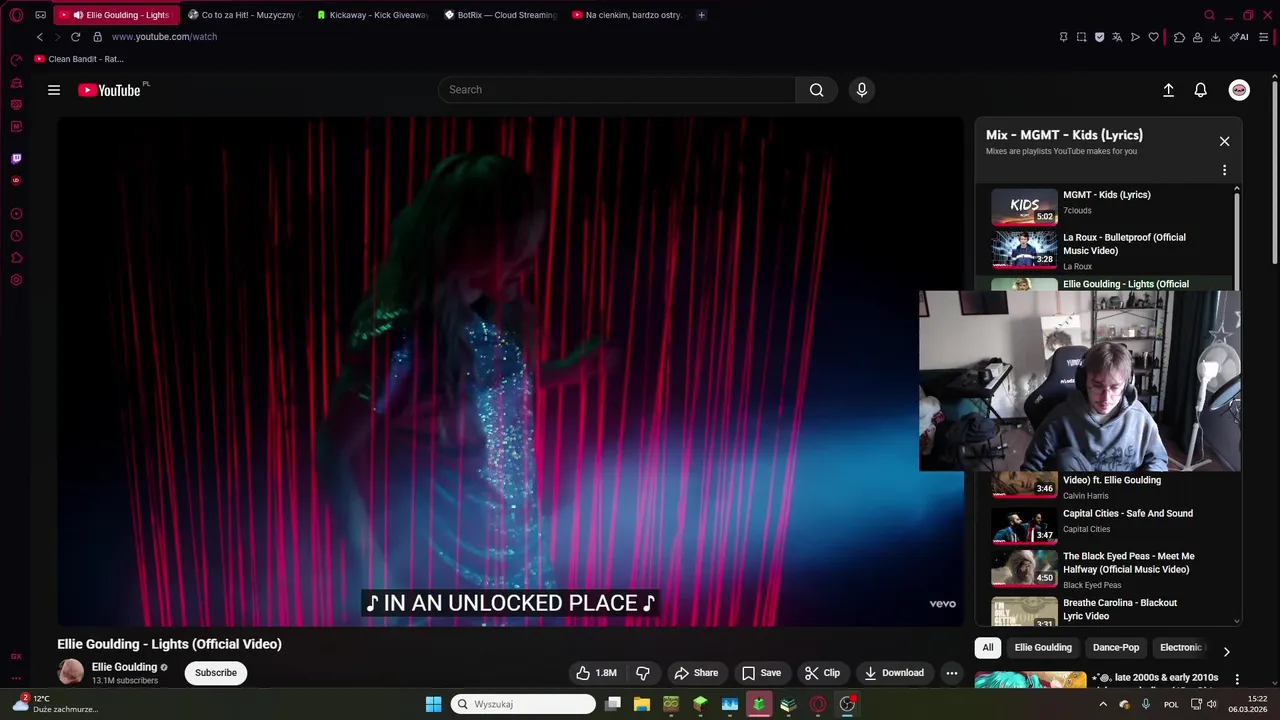Click the pin icon in address bar
This screenshot has height=720, width=1280.
tap(1063, 37)
